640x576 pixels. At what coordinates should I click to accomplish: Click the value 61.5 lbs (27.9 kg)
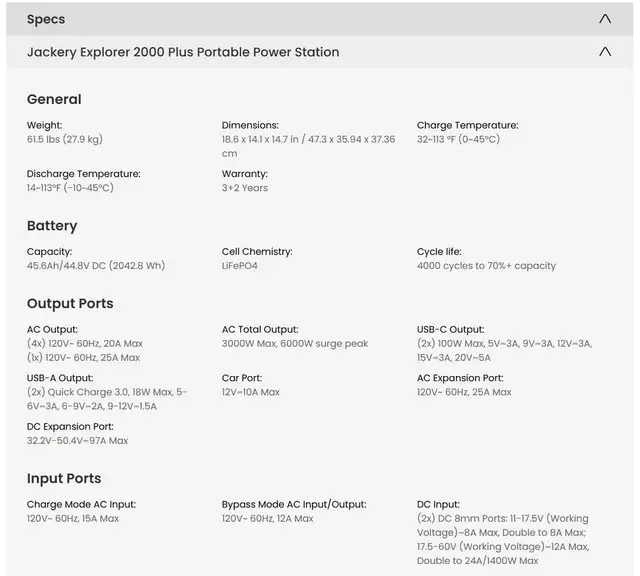(64, 139)
